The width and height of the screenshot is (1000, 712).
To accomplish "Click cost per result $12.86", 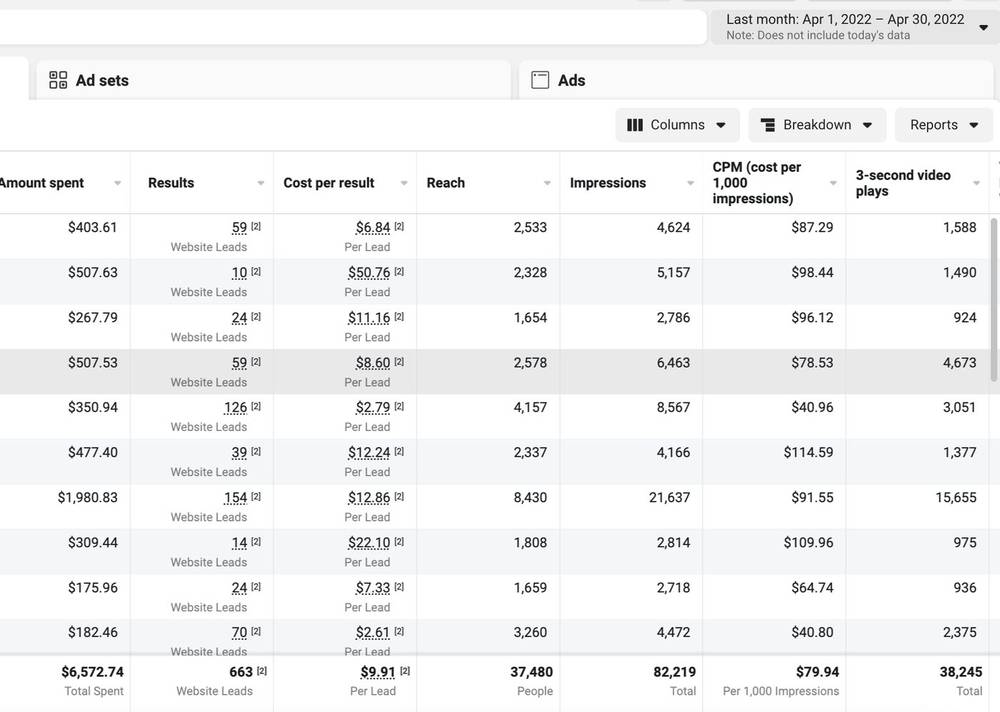I will 369,498.
